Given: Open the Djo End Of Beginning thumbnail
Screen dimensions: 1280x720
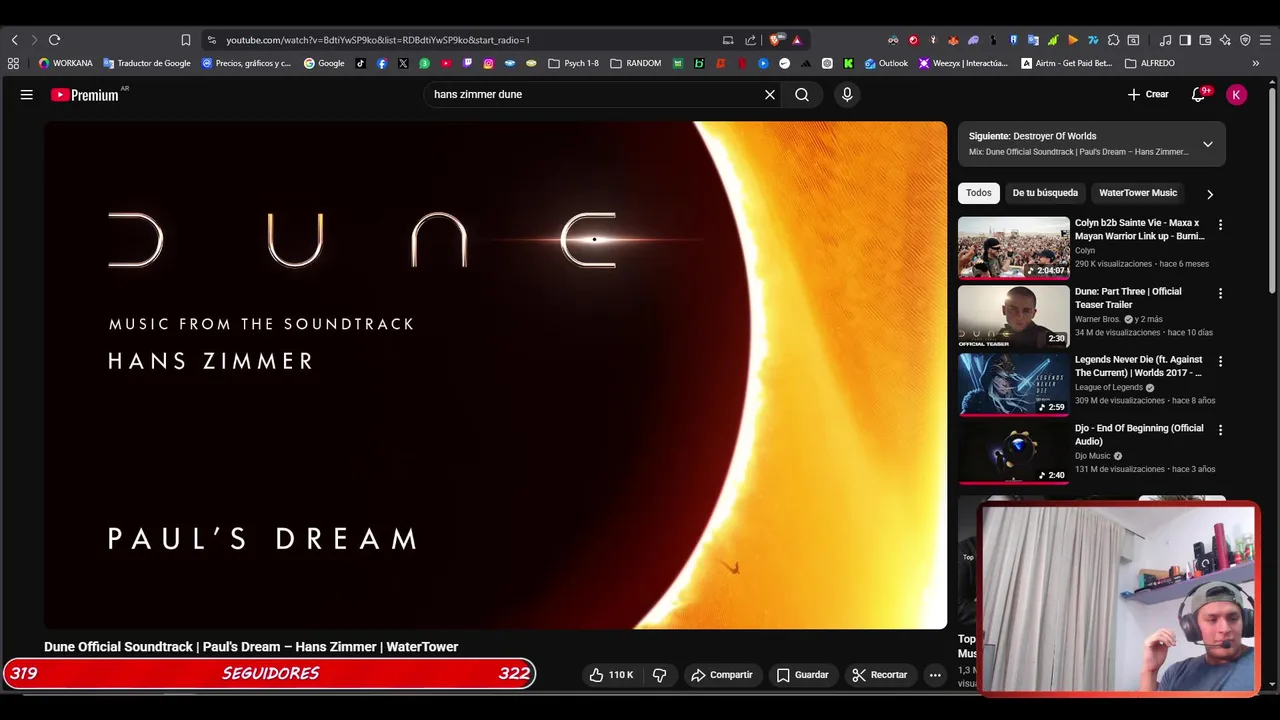Looking at the screenshot, I should click(x=1014, y=452).
